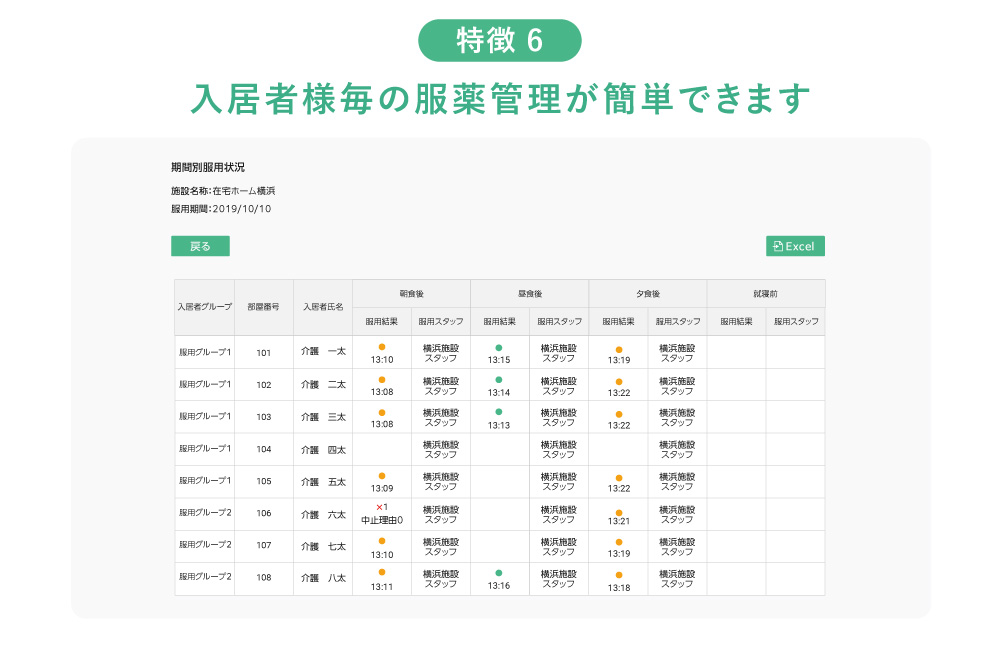
Task: Click resident name 介護 六太
Action: (323, 514)
